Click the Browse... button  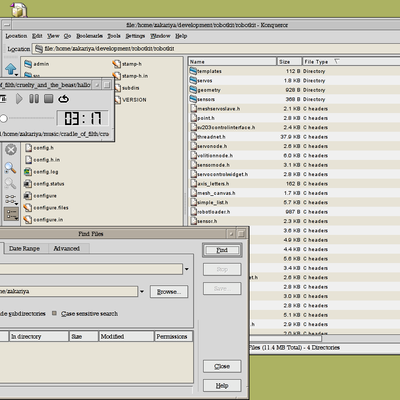click(169, 292)
